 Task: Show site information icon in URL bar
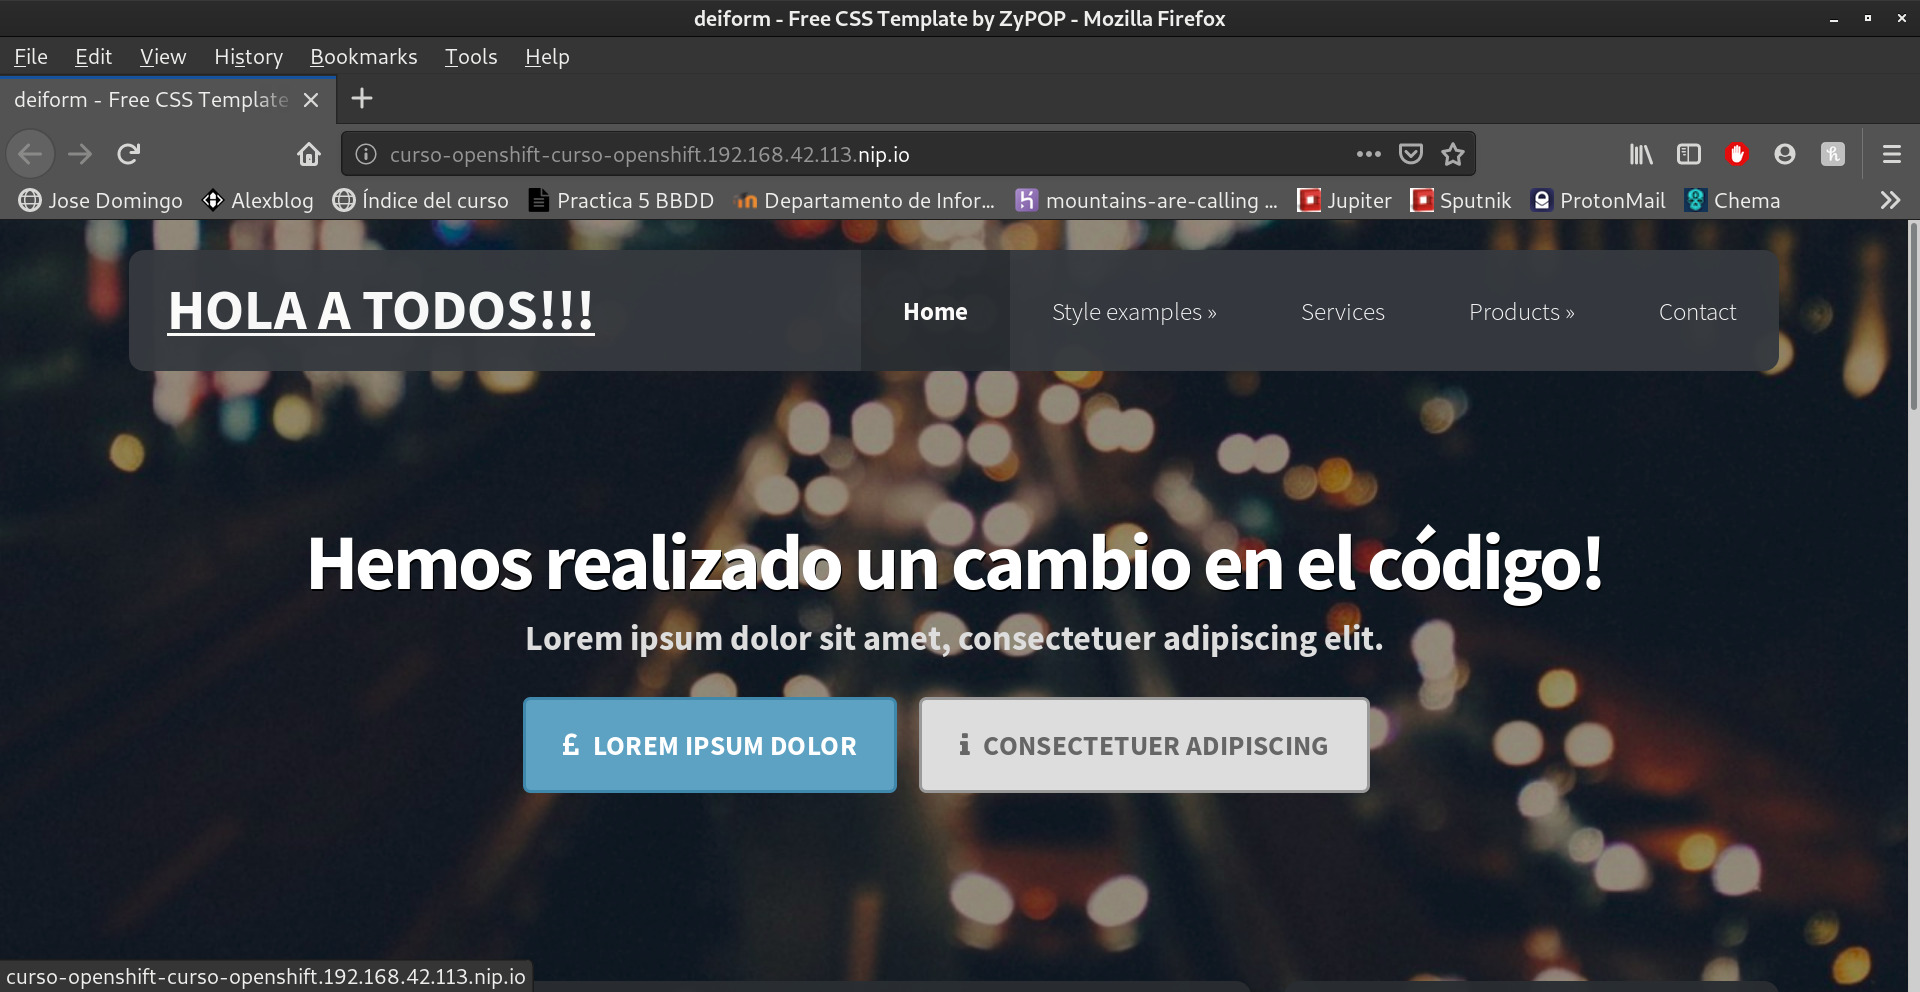pos(367,154)
